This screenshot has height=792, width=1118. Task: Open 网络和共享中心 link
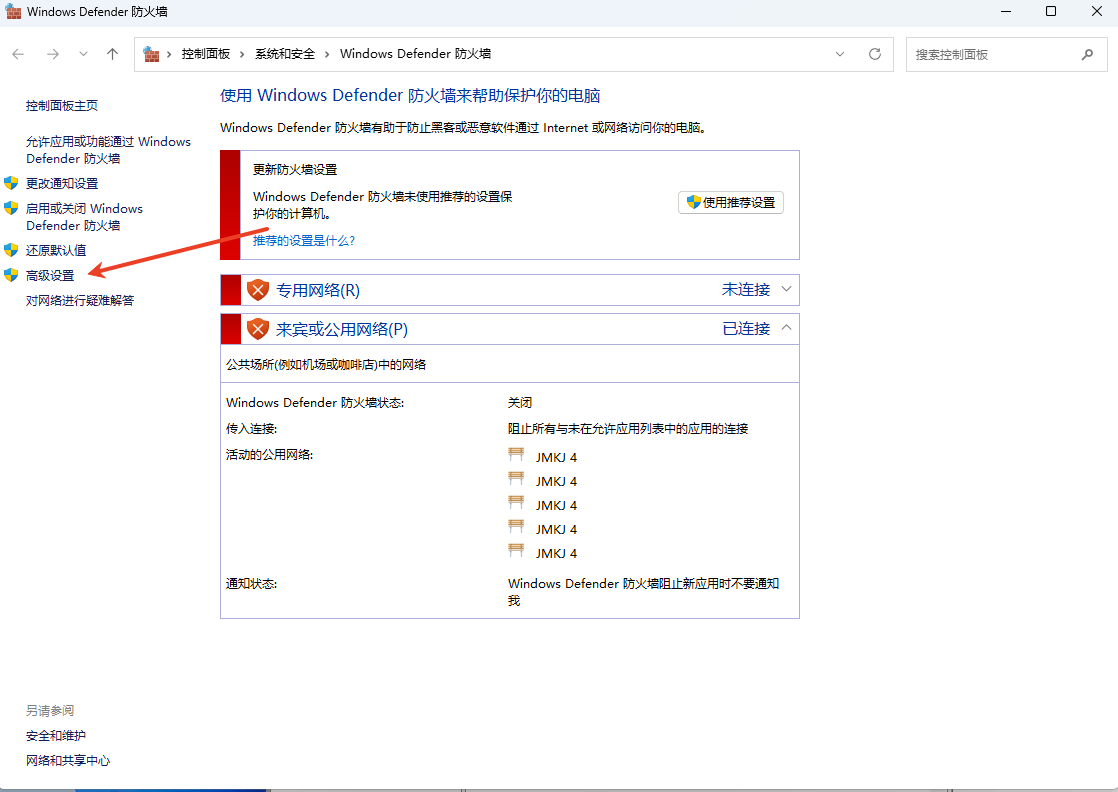[68, 761]
